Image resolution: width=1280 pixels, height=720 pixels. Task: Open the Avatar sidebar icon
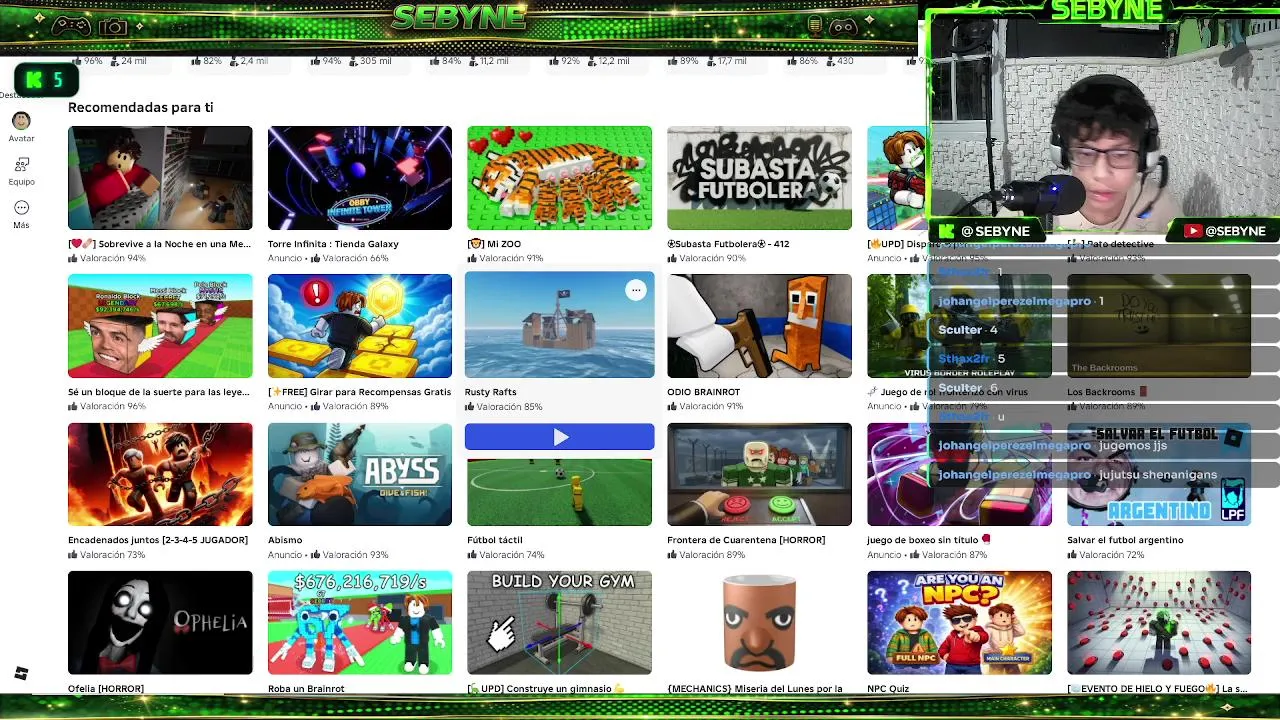pyautogui.click(x=21, y=121)
